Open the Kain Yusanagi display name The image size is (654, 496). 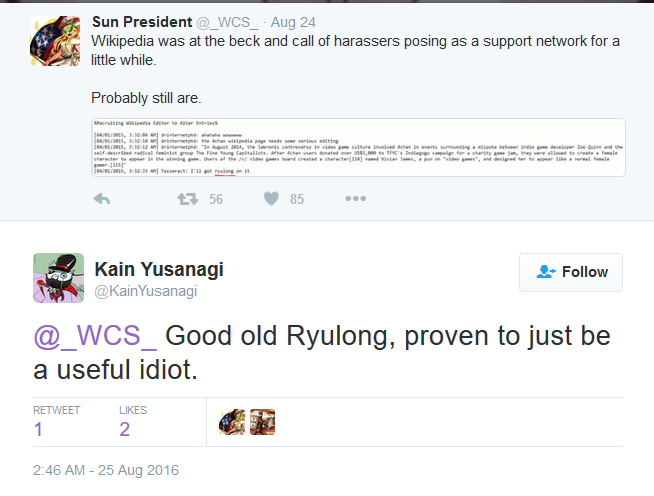[159, 269]
